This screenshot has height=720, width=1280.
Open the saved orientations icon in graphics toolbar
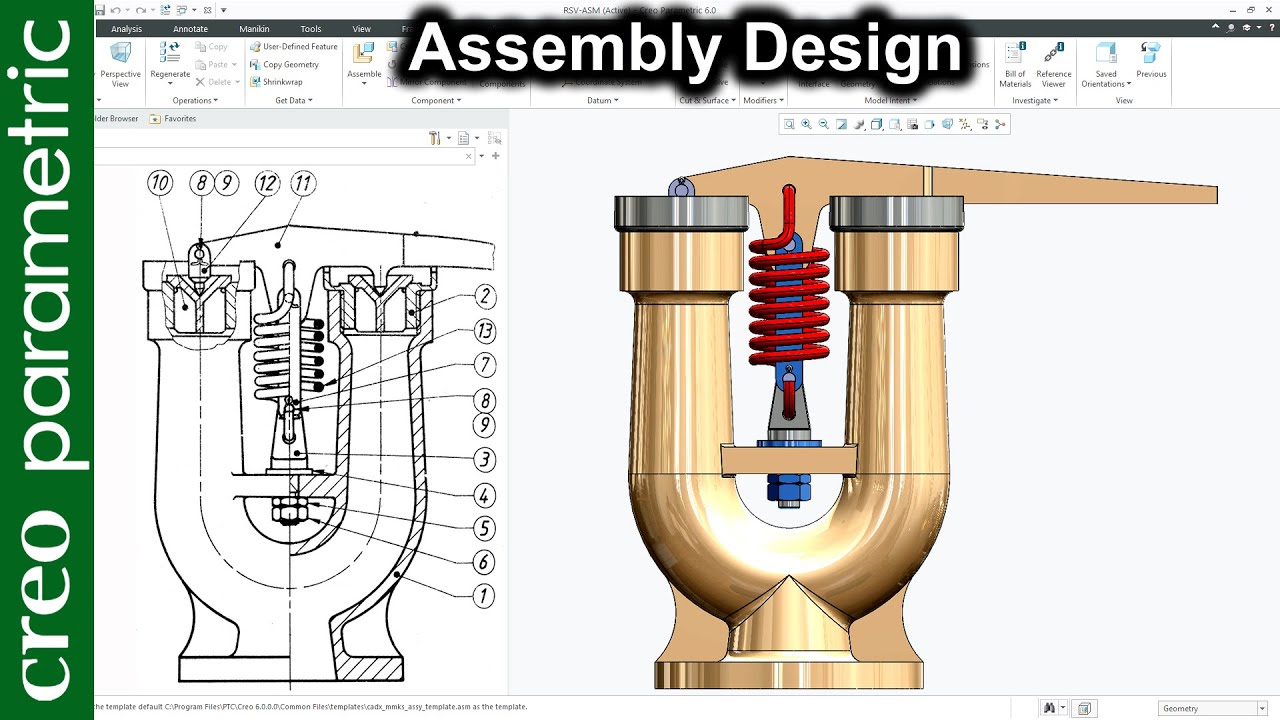tap(894, 124)
